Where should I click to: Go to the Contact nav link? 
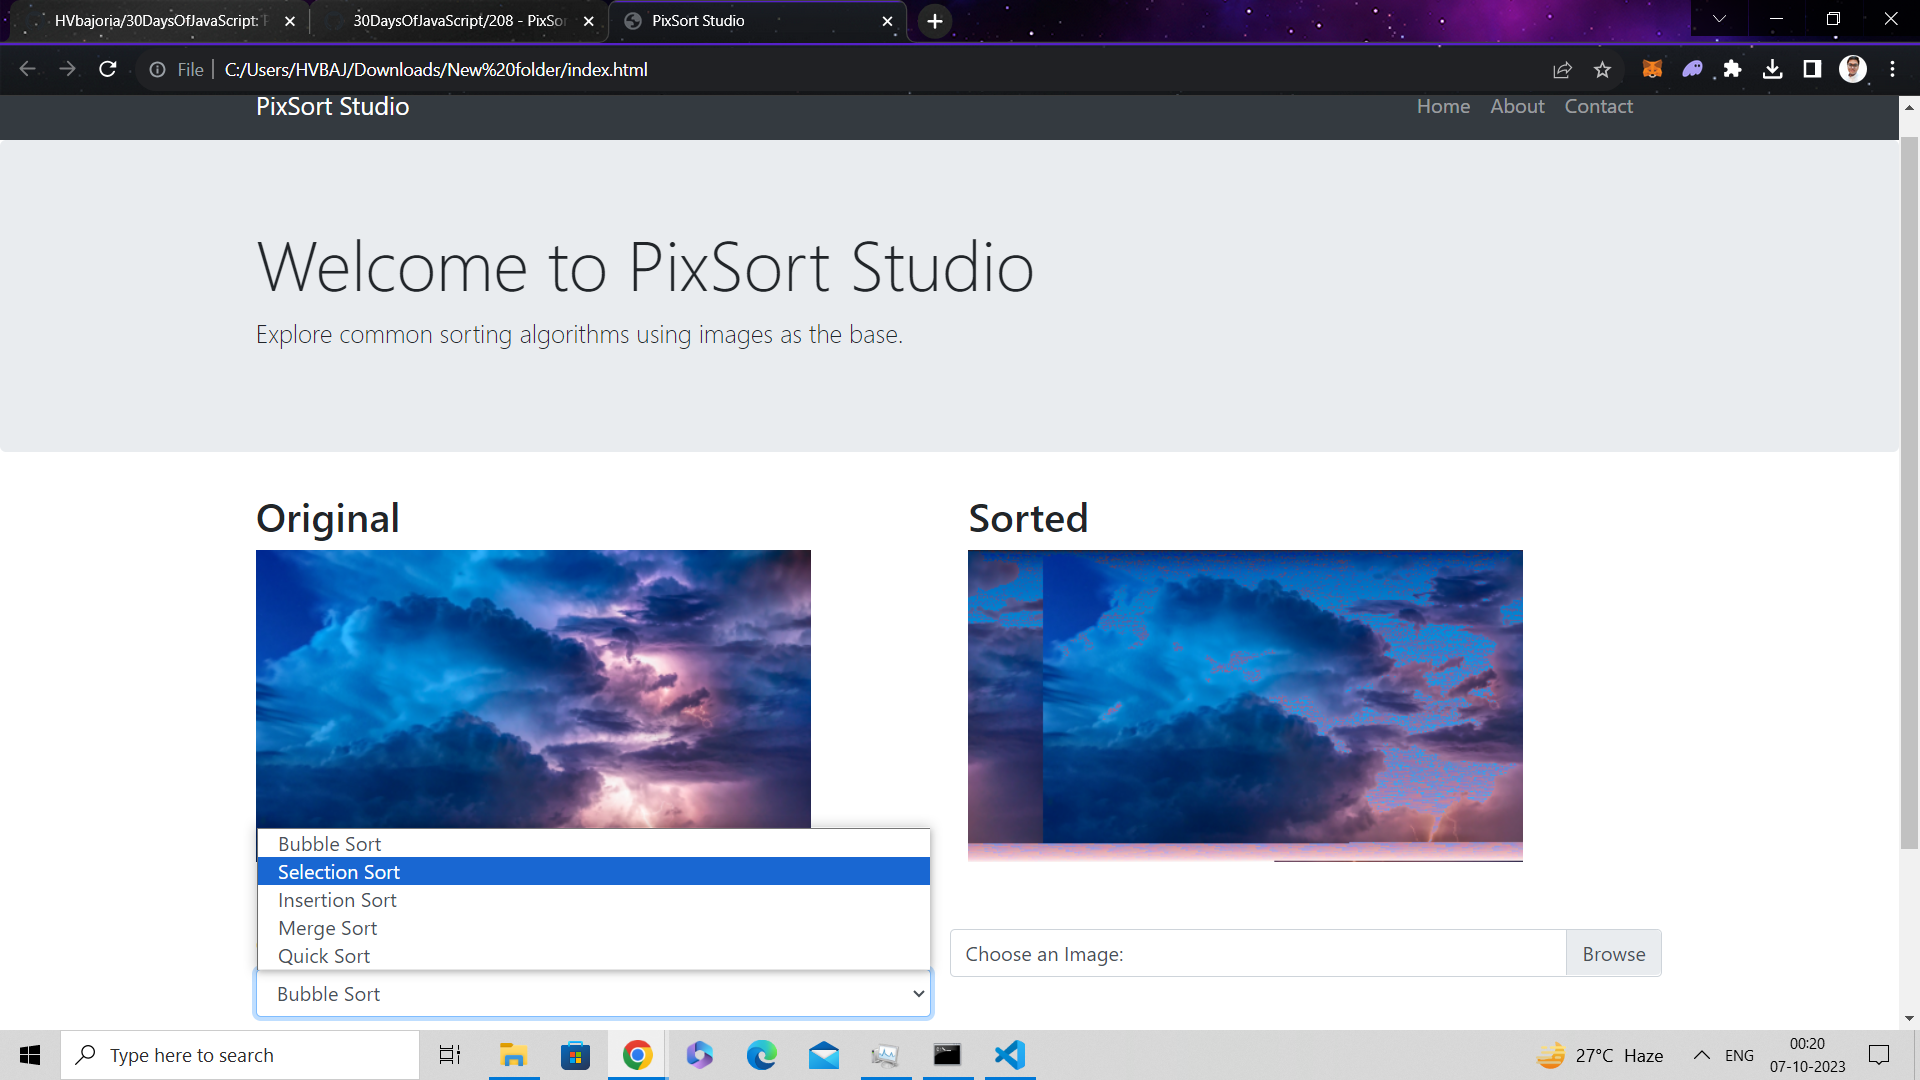1598,106
